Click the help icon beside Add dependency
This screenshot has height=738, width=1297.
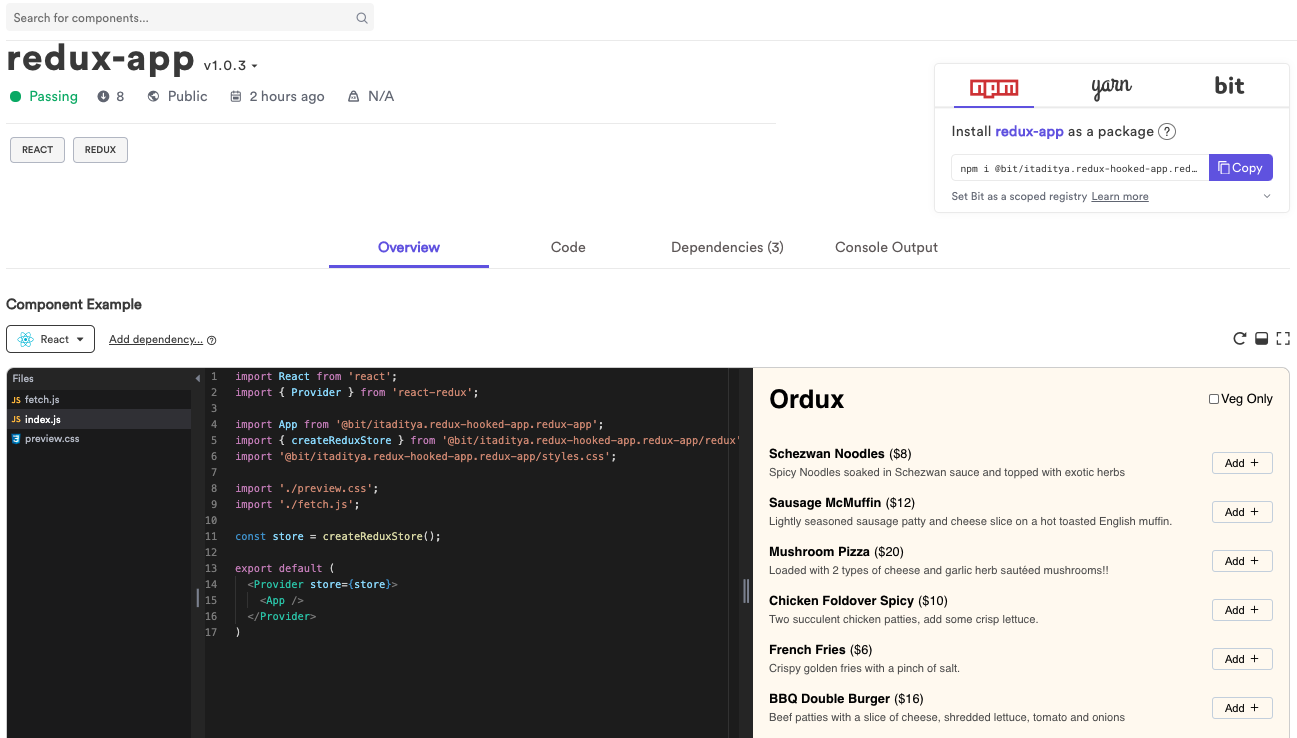[210, 339]
